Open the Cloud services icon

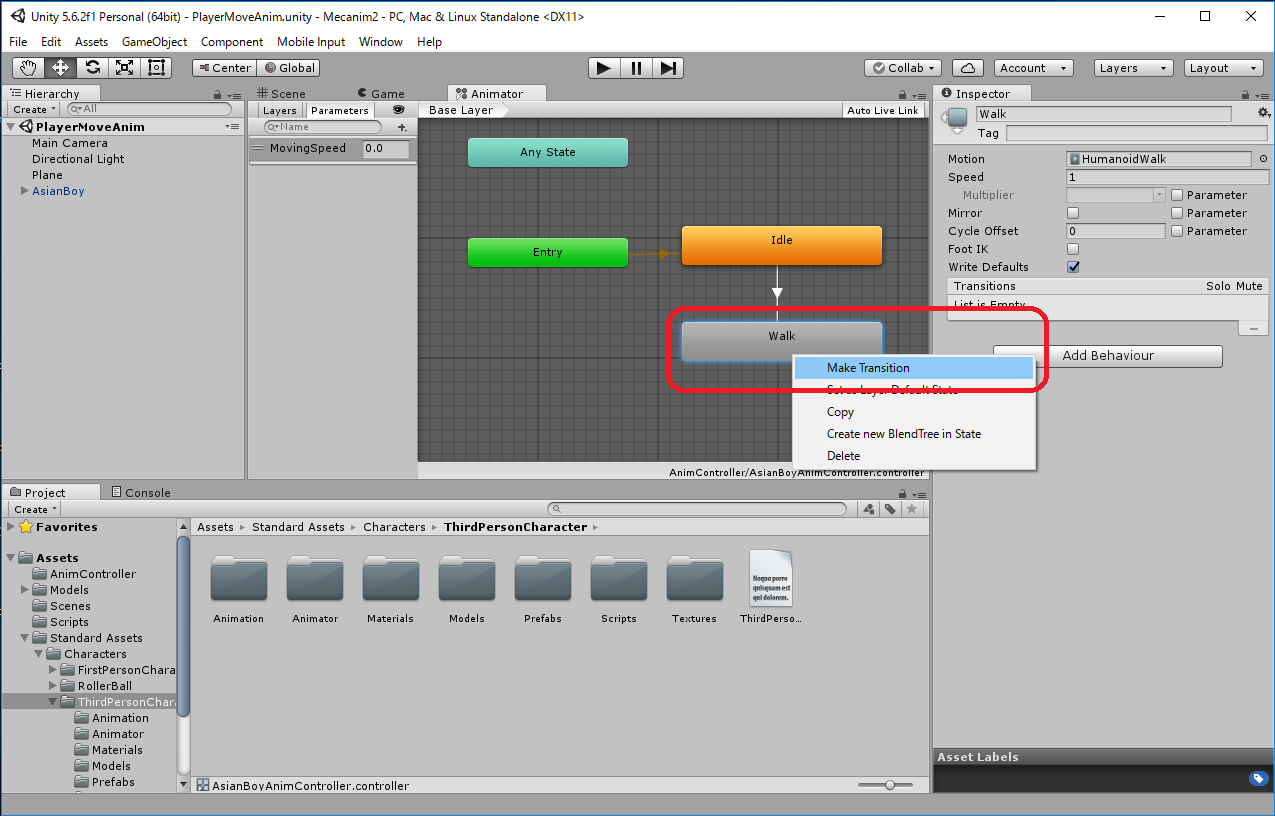[967, 68]
